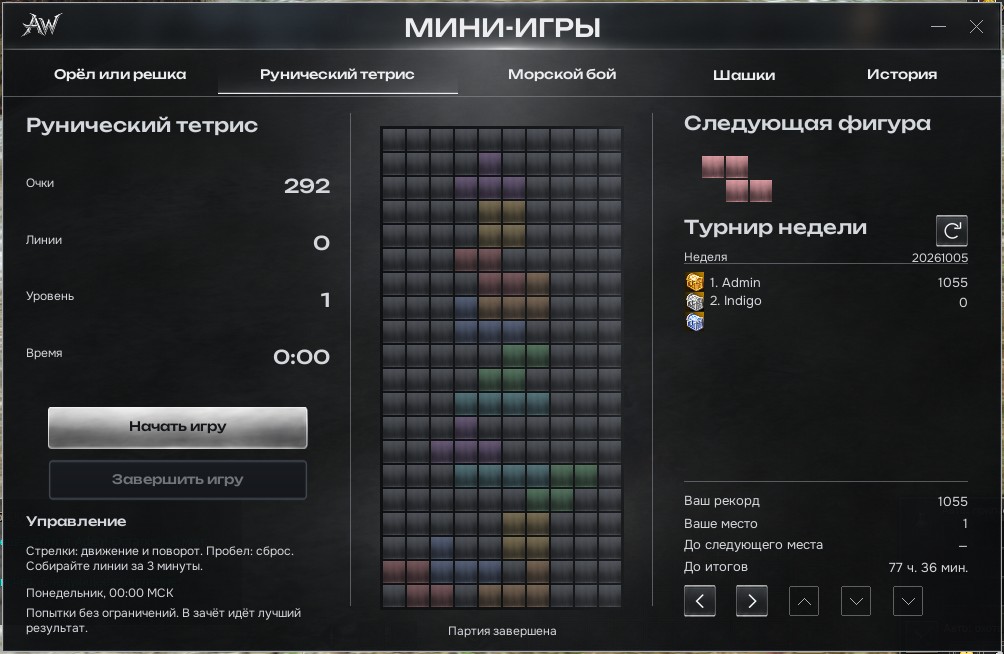Click the Линии value 0
Viewport: 1004px width, 654px height.
click(x=321, y=243)
